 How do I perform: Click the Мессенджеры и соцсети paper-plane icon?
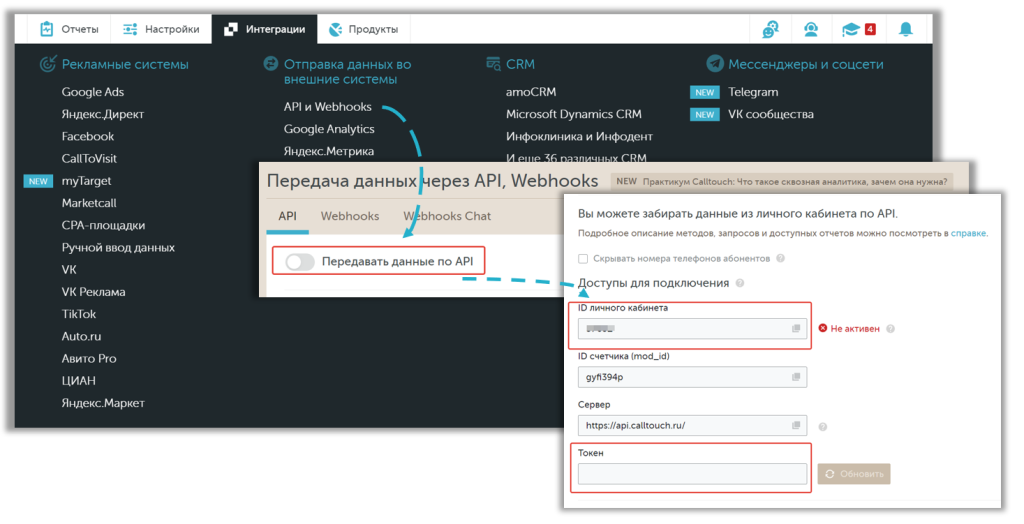point(714,64)
